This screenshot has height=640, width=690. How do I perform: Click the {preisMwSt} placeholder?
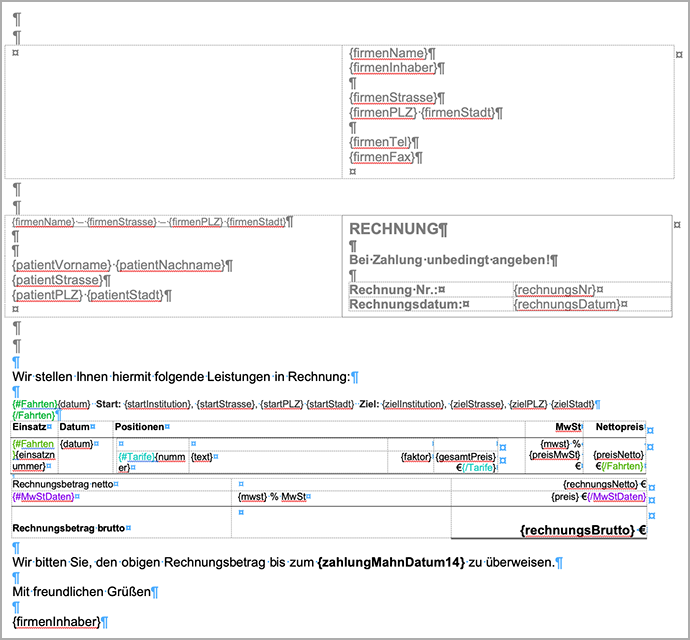point(554,455)
